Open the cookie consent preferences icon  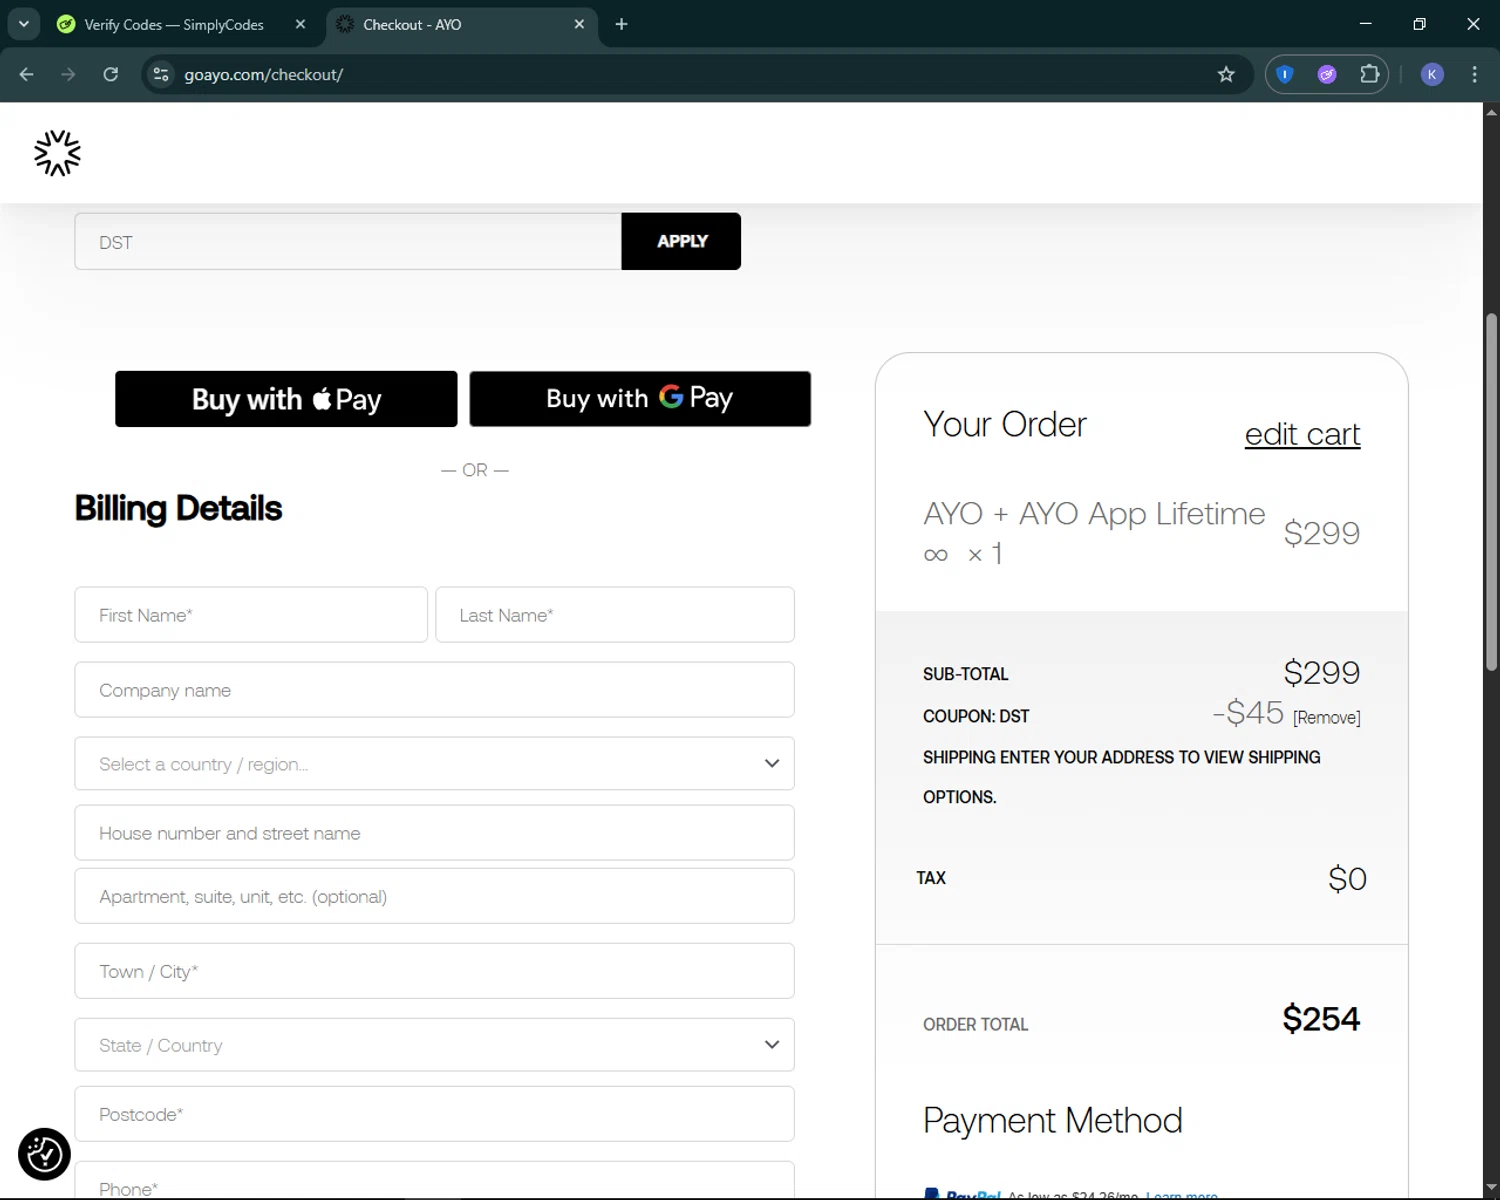pyautogui.click(x=44, y=1154)
